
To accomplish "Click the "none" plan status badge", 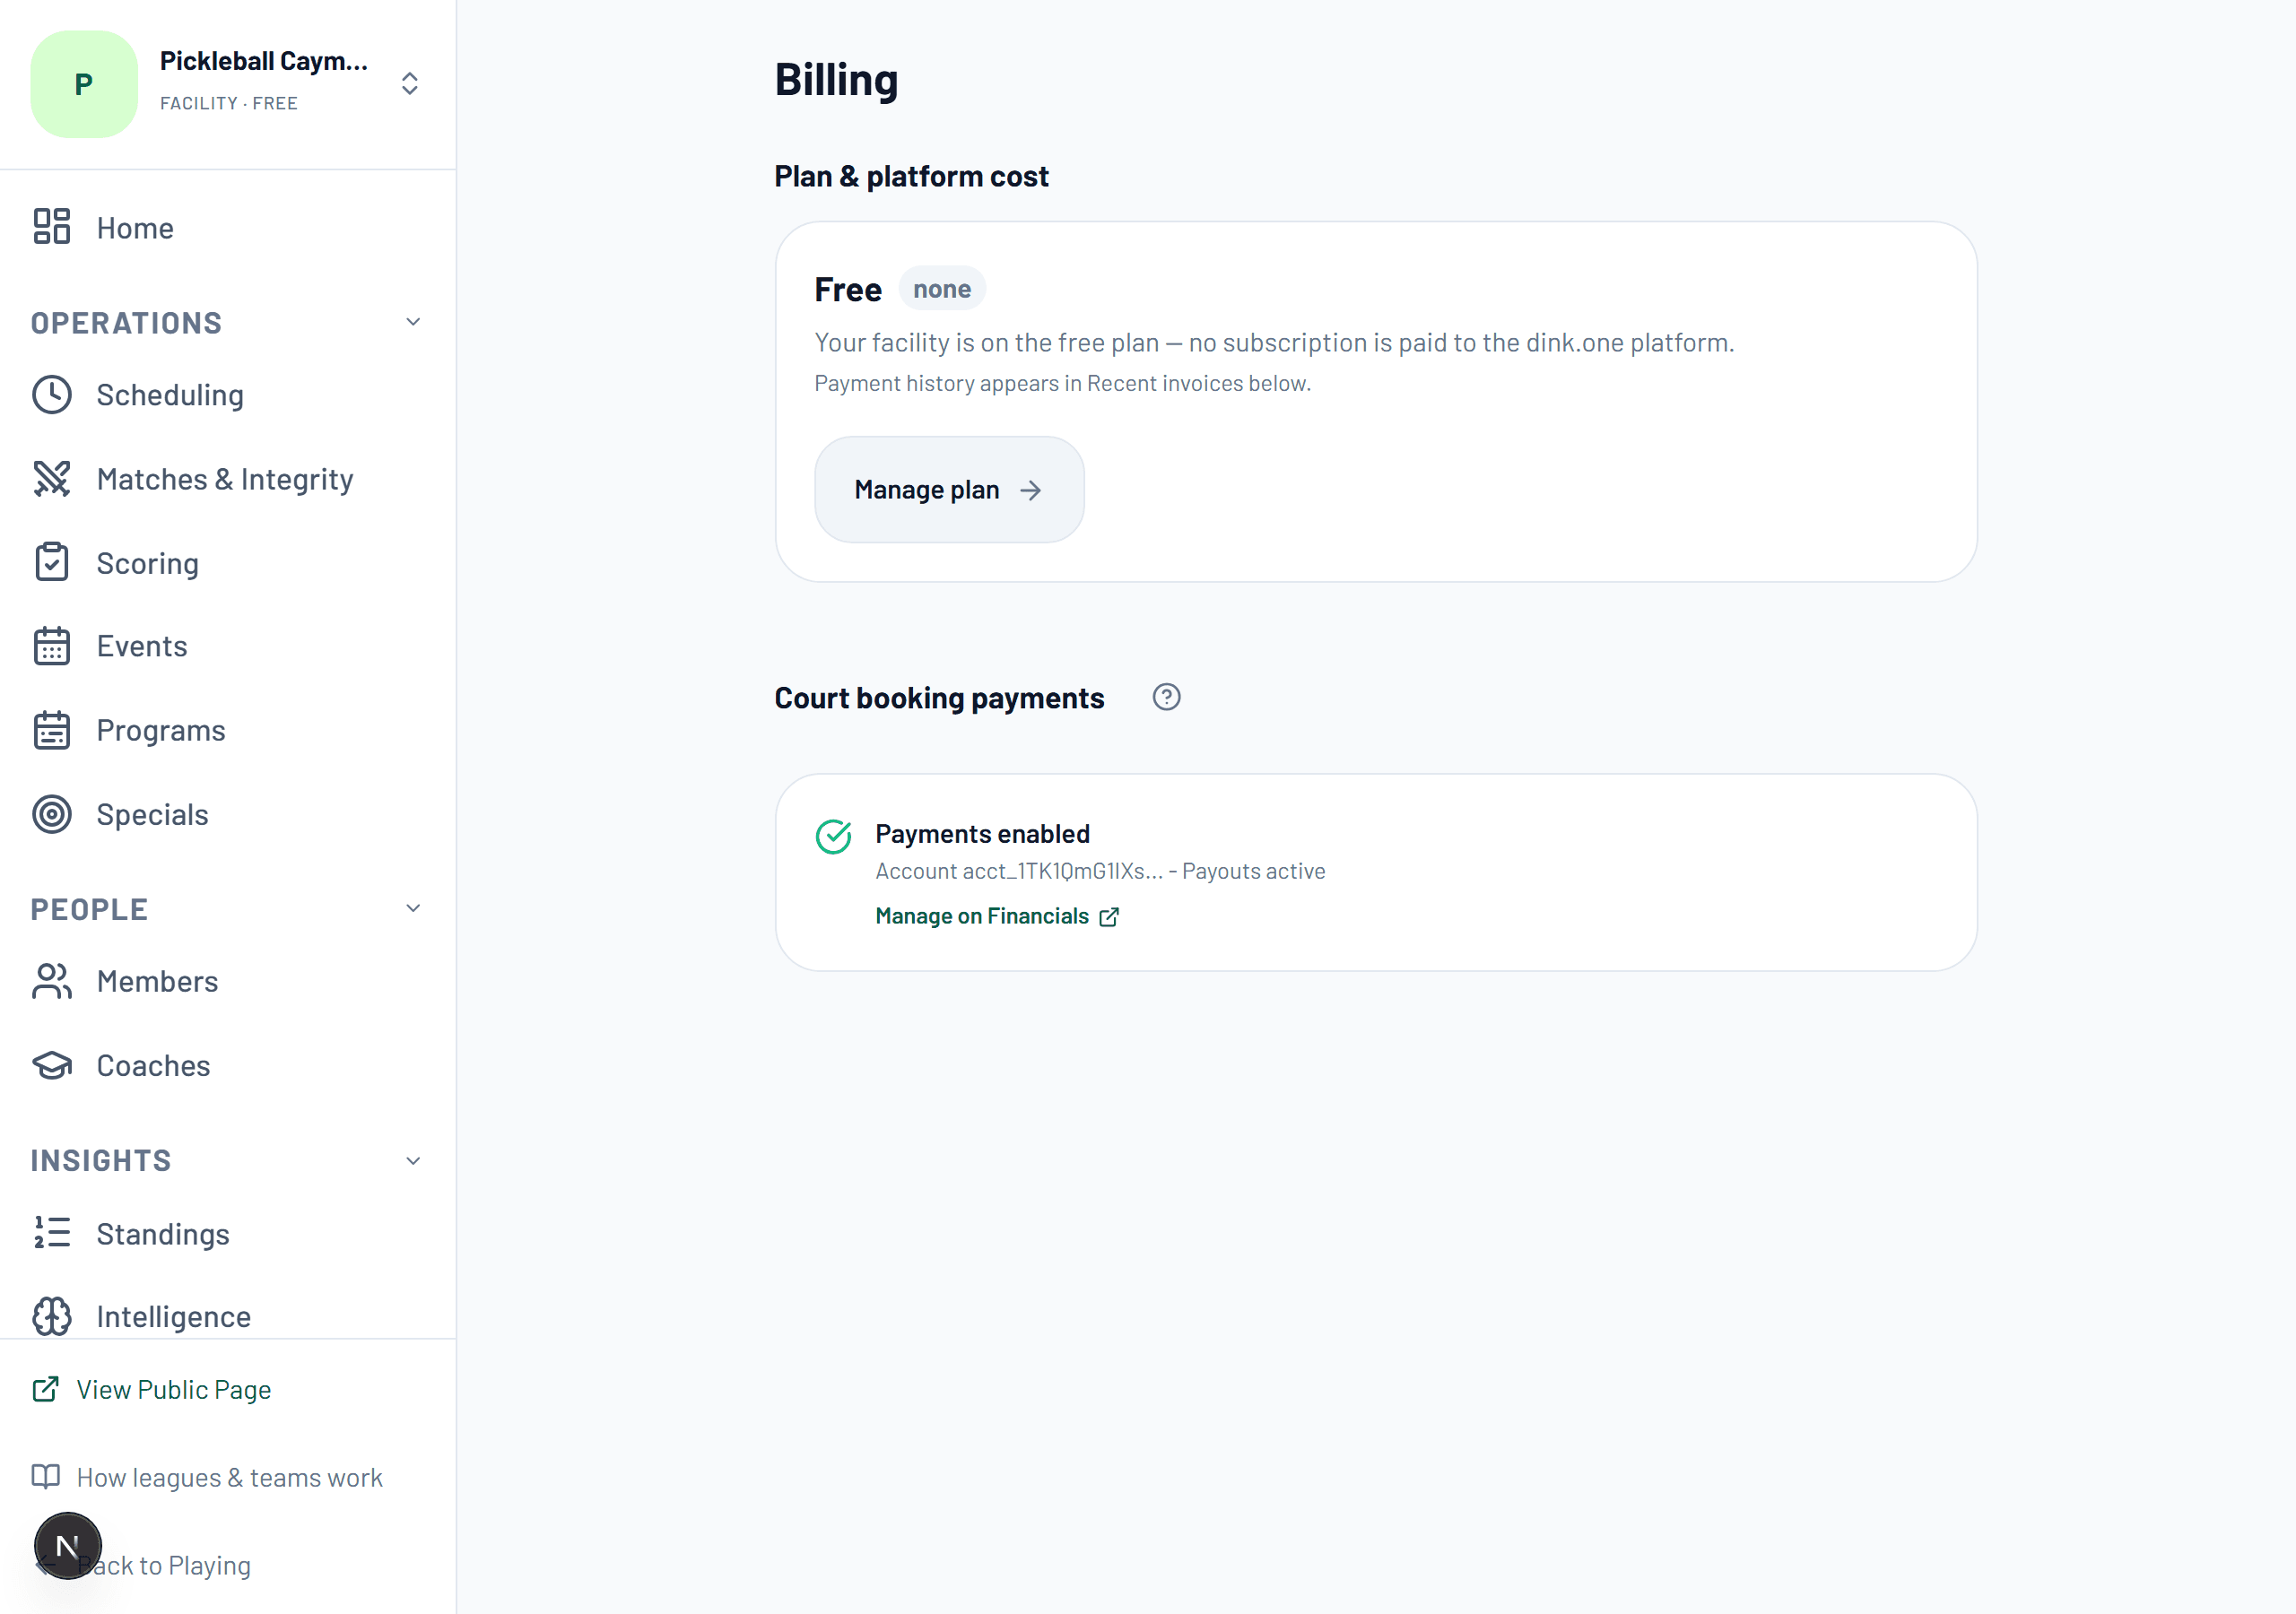I will pyautogui.click(x=942, y=289).
